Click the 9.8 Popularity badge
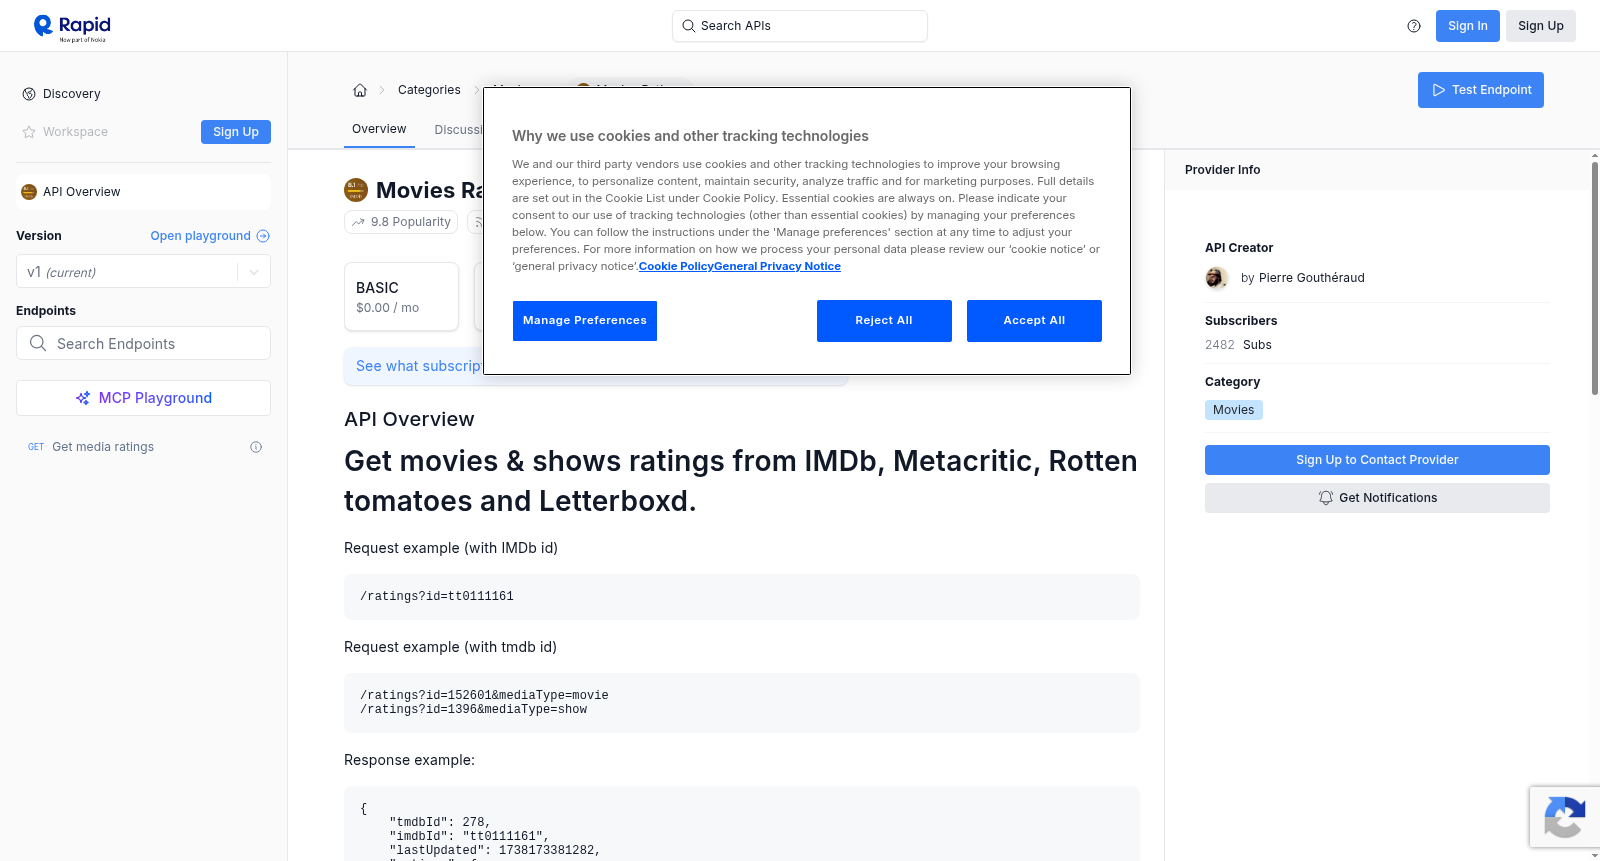This screenshot has width=1600, height=861. click(x=401, y=222)
